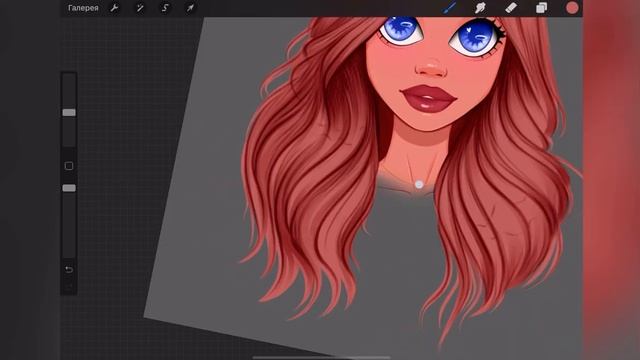Viewport: 640px width, 360px height.
Task: Tap the character's red lips on canvas
Action: [x=429, y=99]
